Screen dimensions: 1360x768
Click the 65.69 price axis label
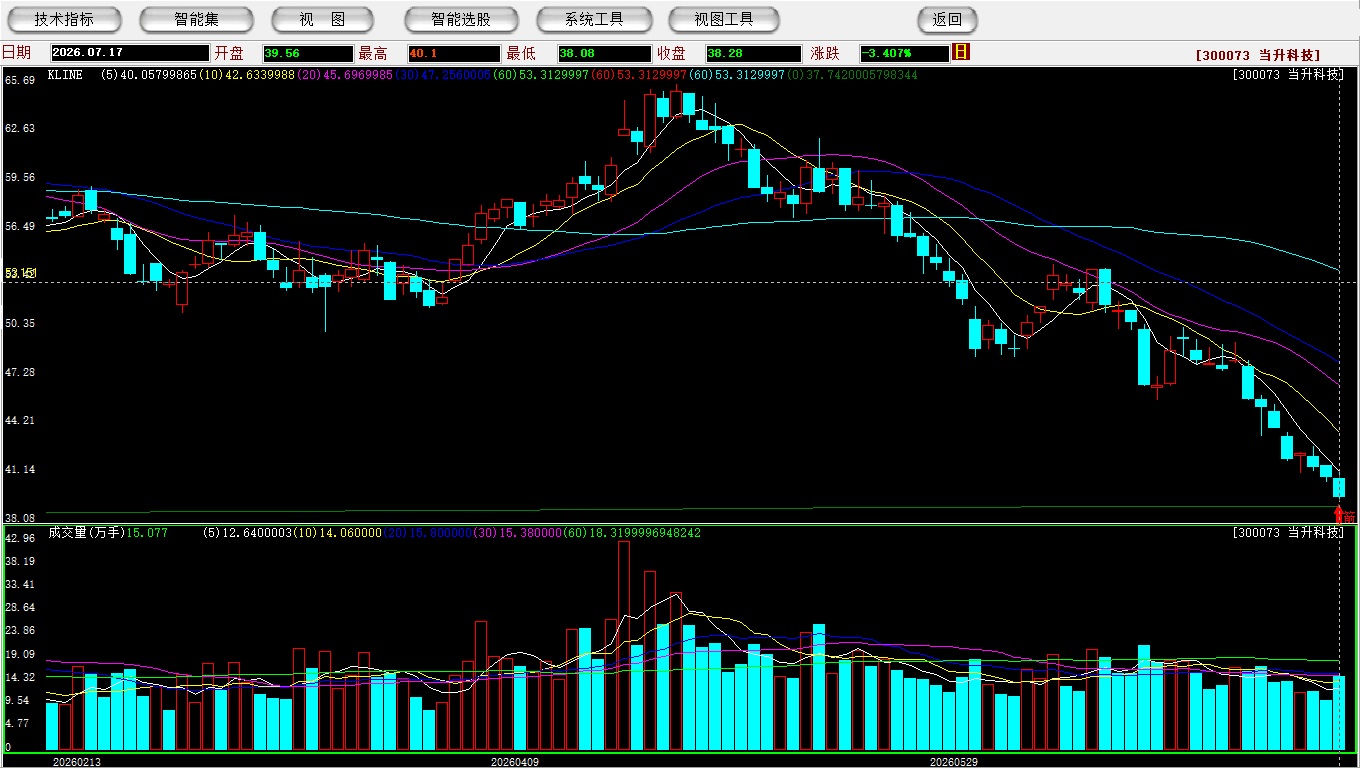click(x=20, y=80)
